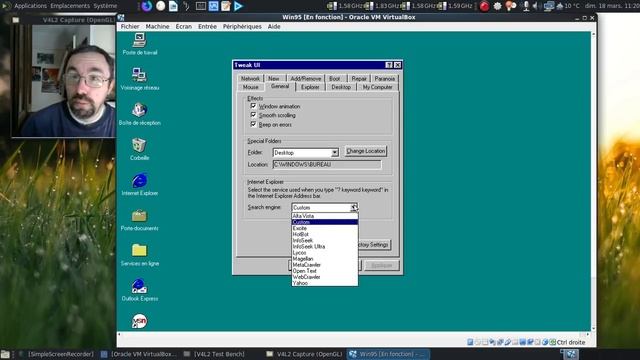Click the webcam video in V4L2 Capture window
Viewport: 640px width, 360px height.
click(x=64, y=81)
